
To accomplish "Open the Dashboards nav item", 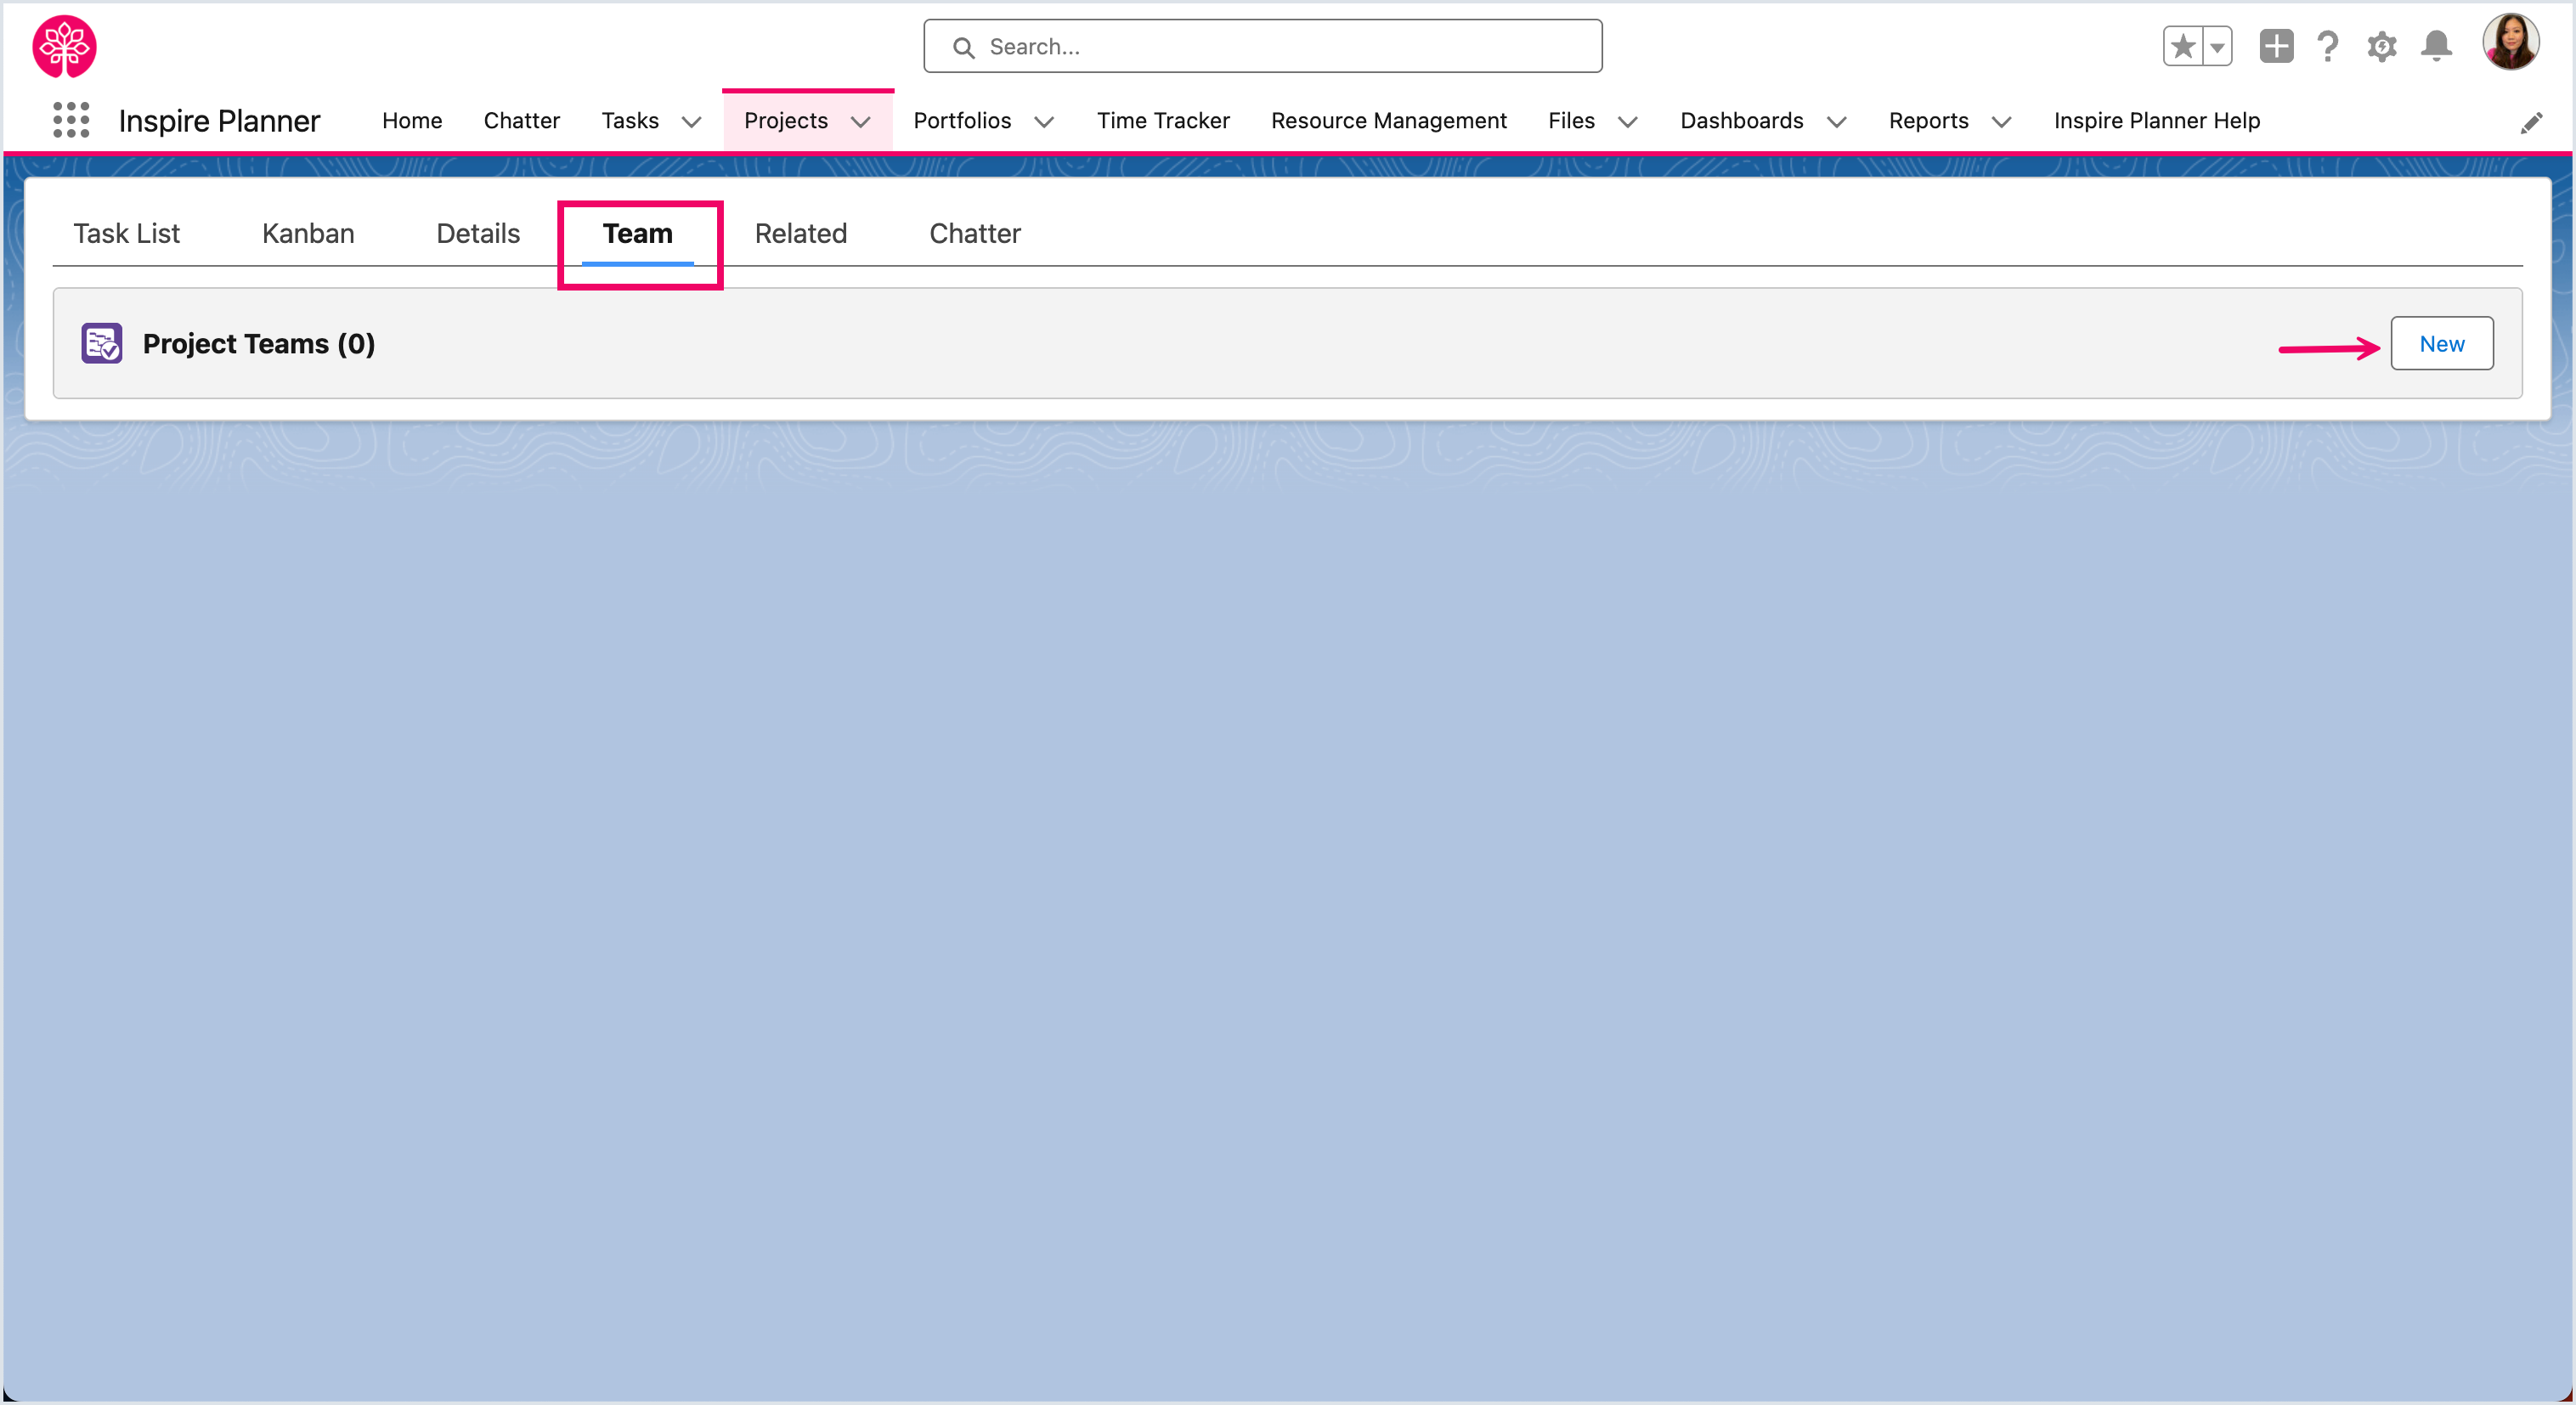I will click(1741, 120).
